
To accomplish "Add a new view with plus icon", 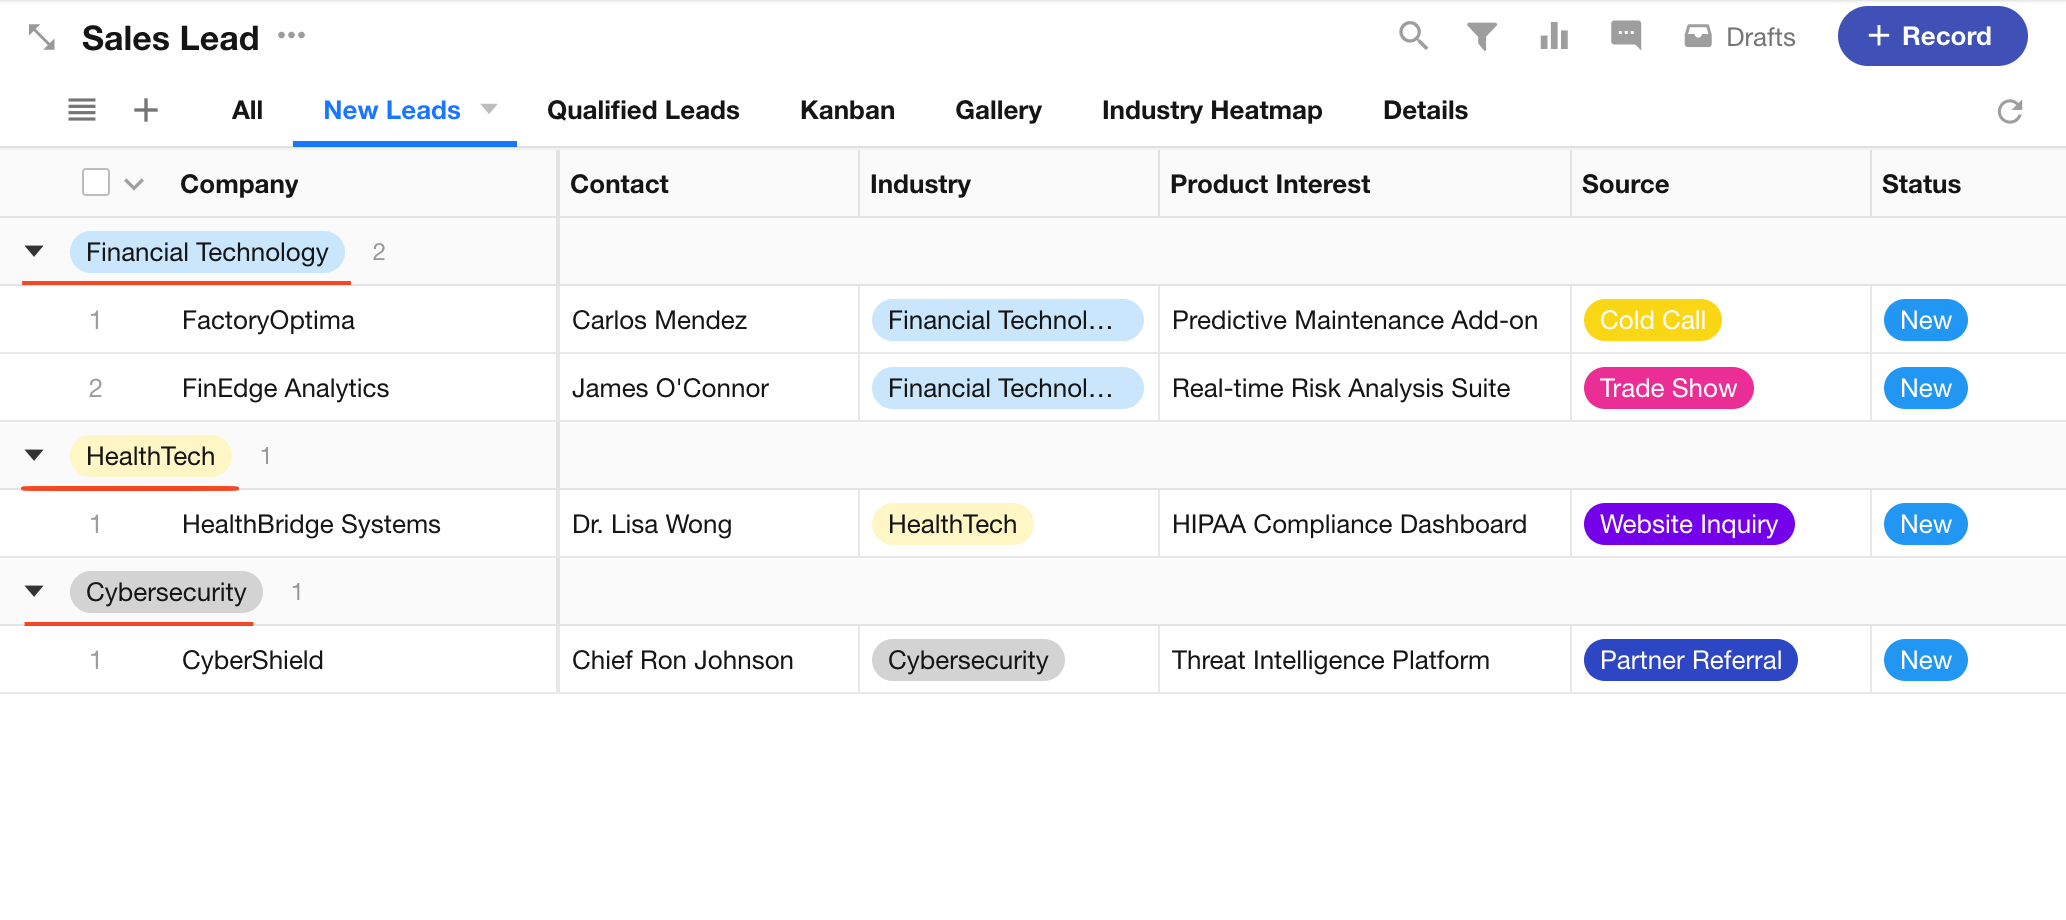I will (x=146, y=110).
